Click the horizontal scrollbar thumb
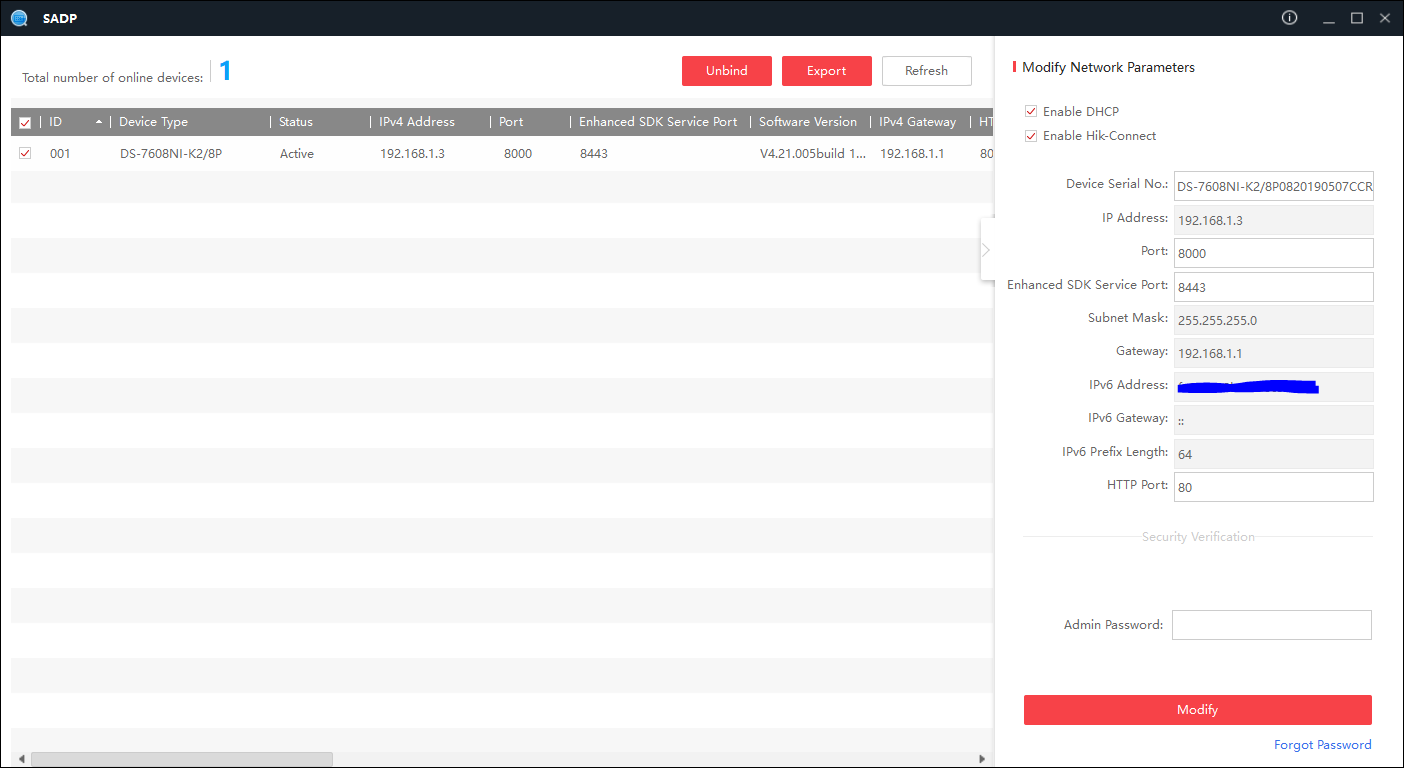 [181, 759]
